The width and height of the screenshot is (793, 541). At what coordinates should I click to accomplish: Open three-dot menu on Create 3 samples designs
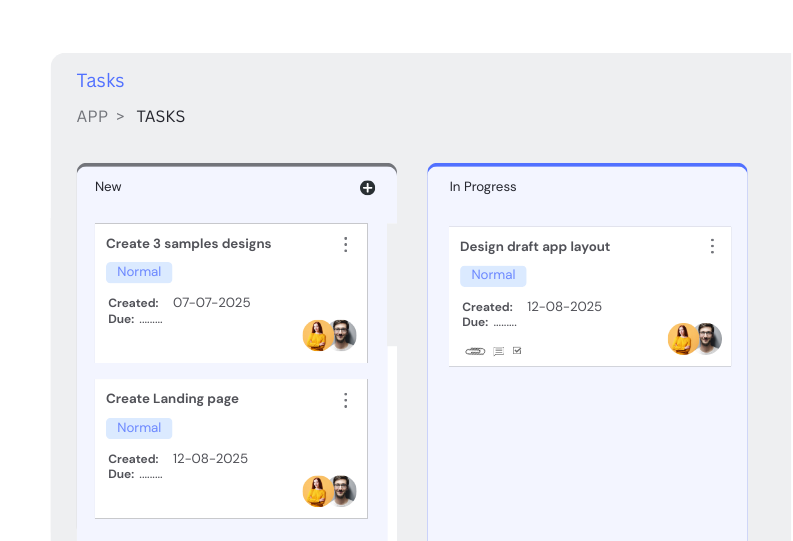[345, 244]
